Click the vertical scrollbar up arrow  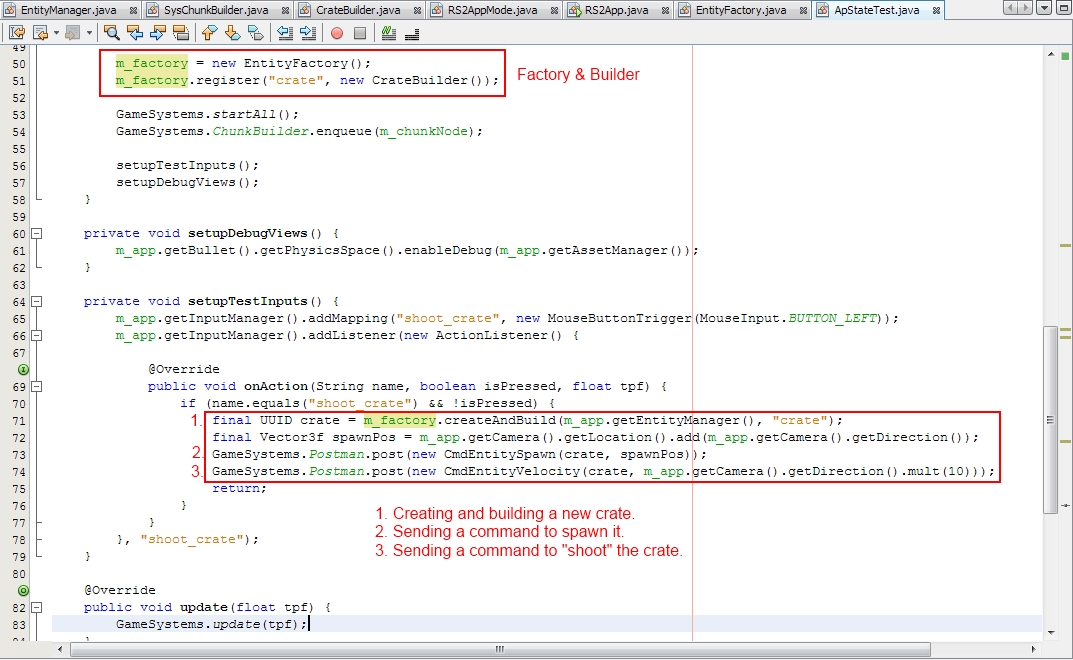1051,53
